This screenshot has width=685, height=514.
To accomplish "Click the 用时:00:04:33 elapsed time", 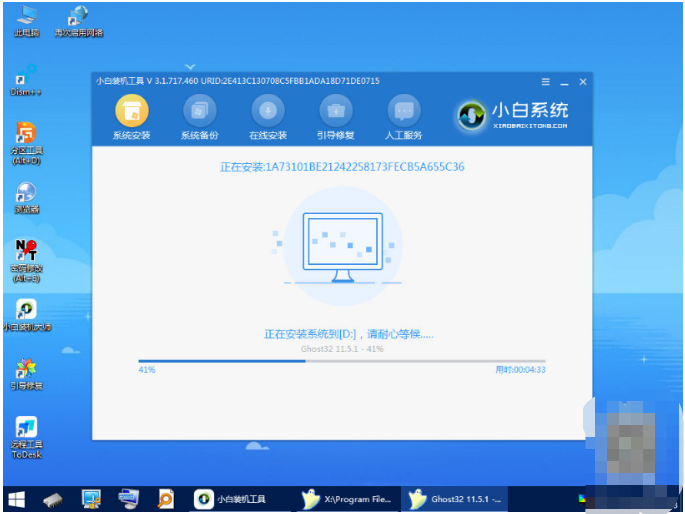I will tap(520, 370).
